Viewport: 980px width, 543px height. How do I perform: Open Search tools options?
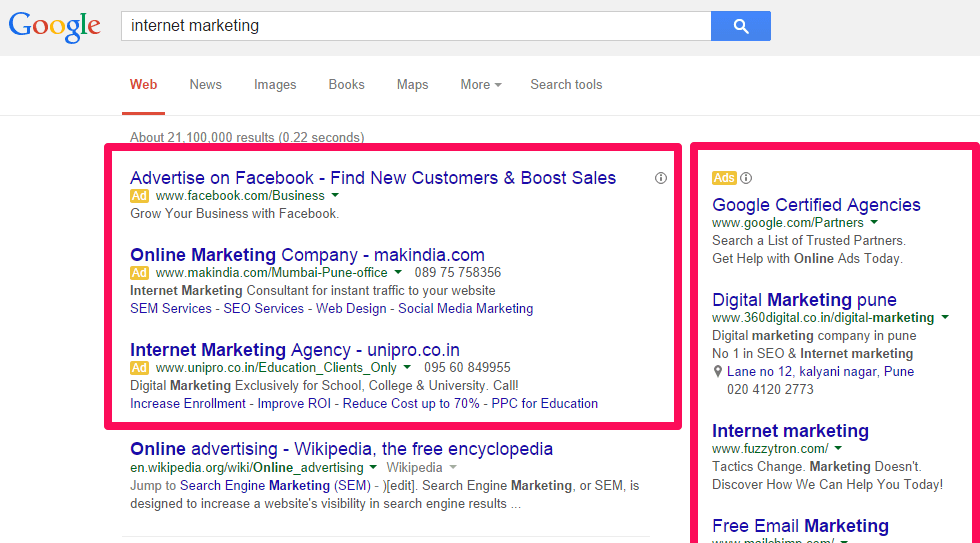pyautogui.click(x=566, y=84)
